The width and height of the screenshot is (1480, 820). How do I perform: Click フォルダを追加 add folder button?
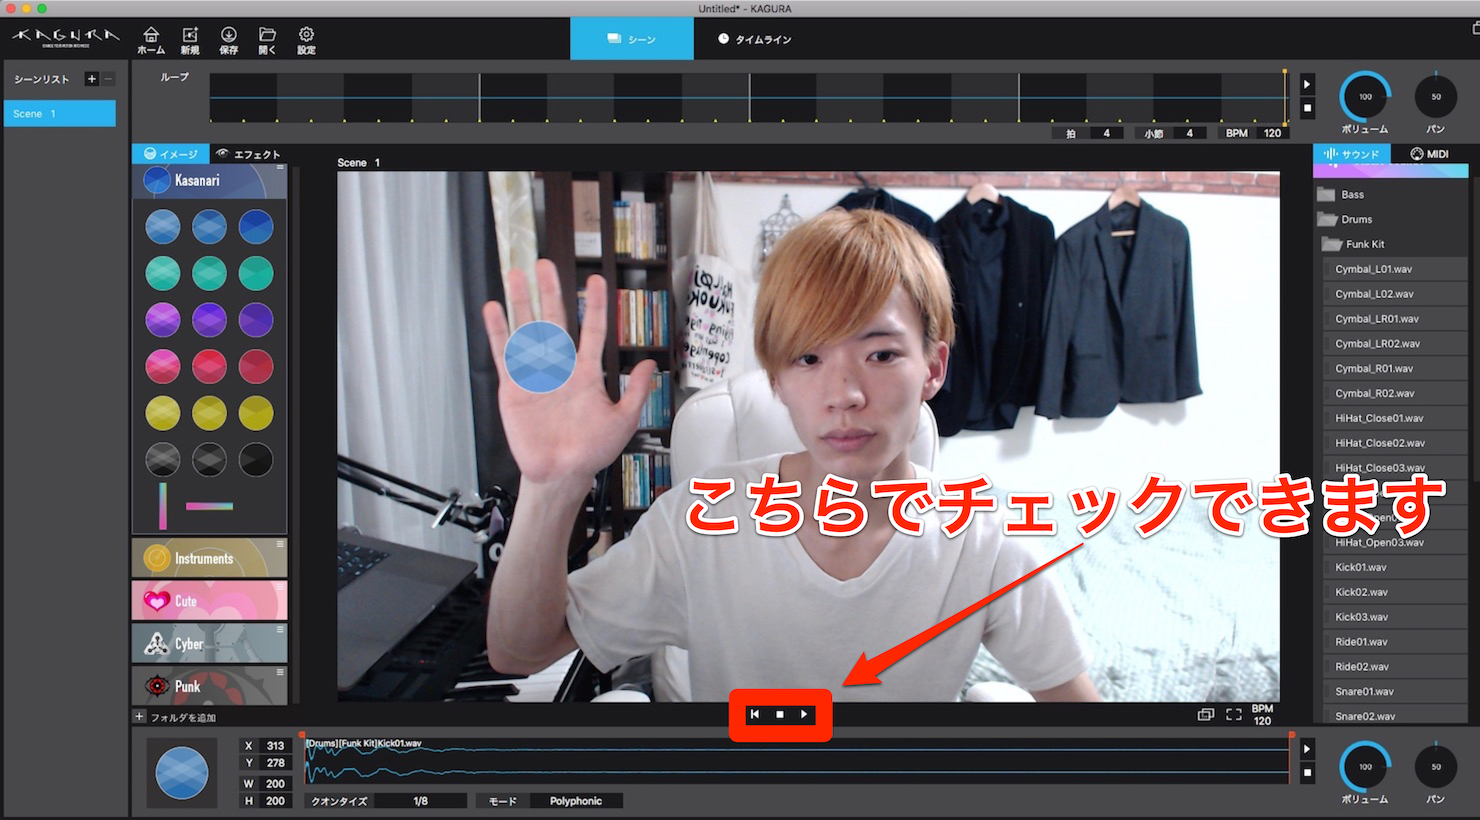(x=175, y=717)
